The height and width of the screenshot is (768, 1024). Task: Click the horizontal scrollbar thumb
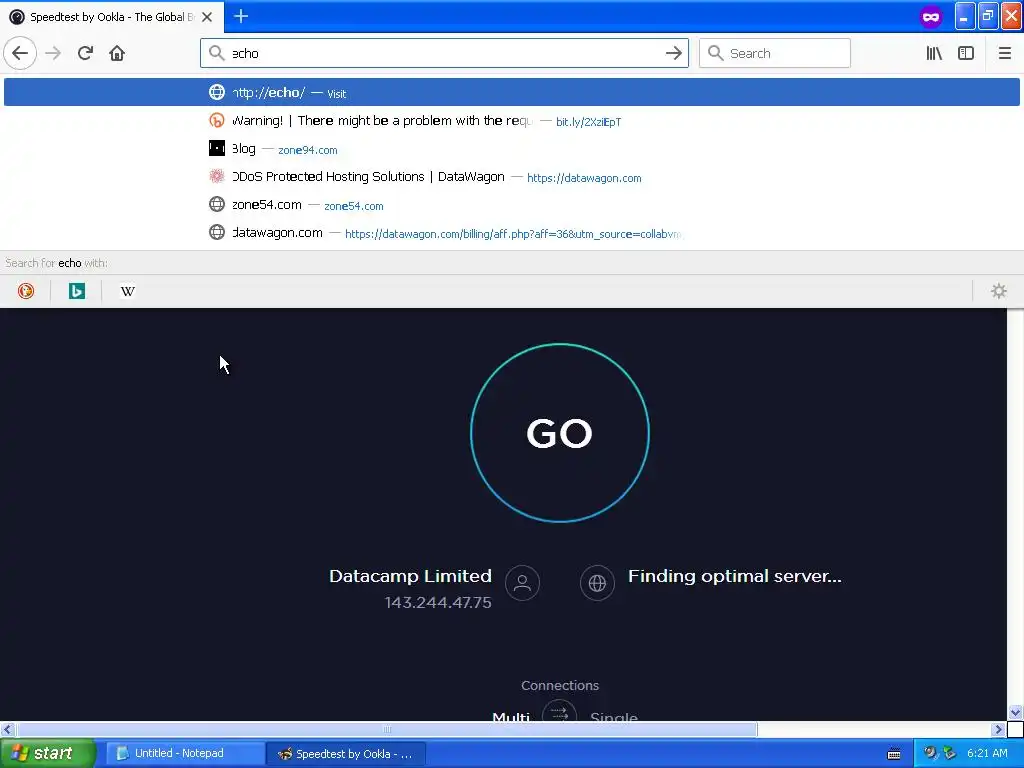pyautogui.click(x=387, y=729)
